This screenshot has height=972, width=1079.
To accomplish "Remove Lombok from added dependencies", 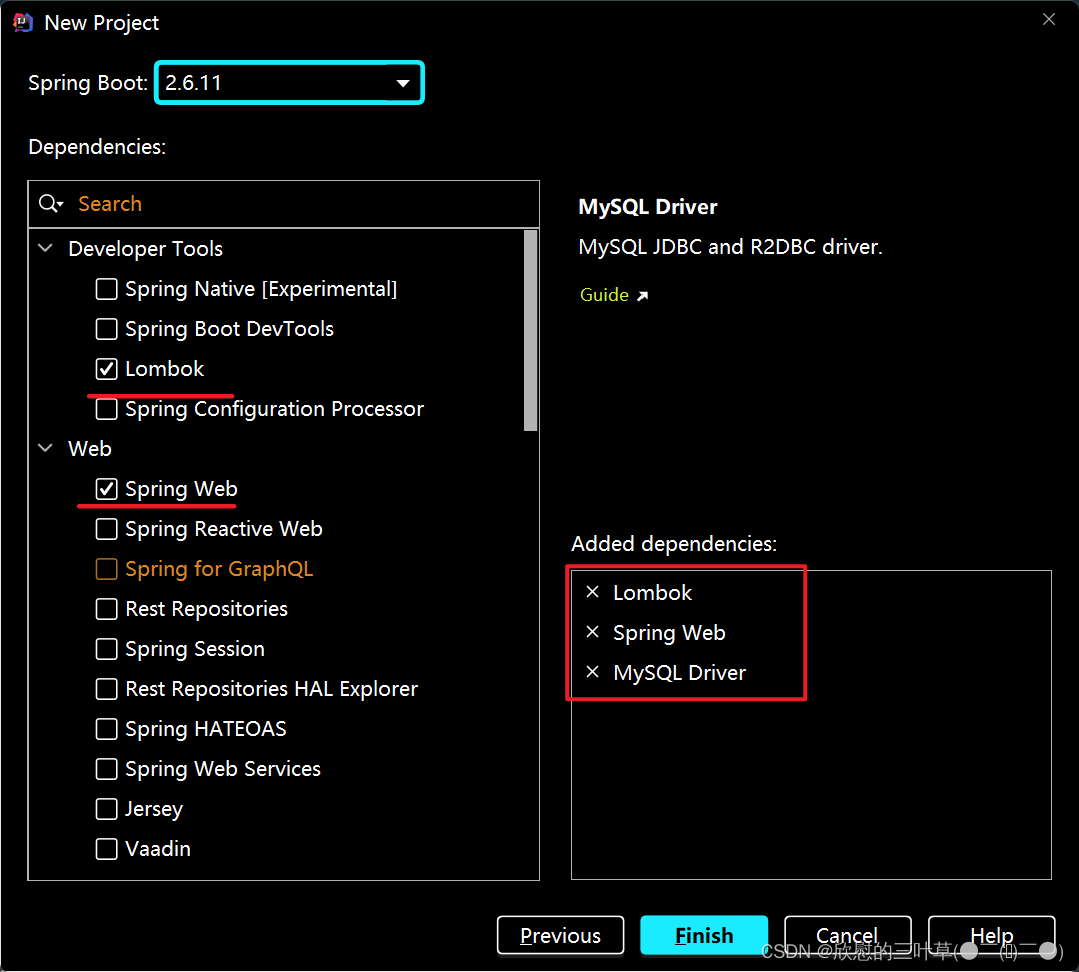I will coord(592,592).
